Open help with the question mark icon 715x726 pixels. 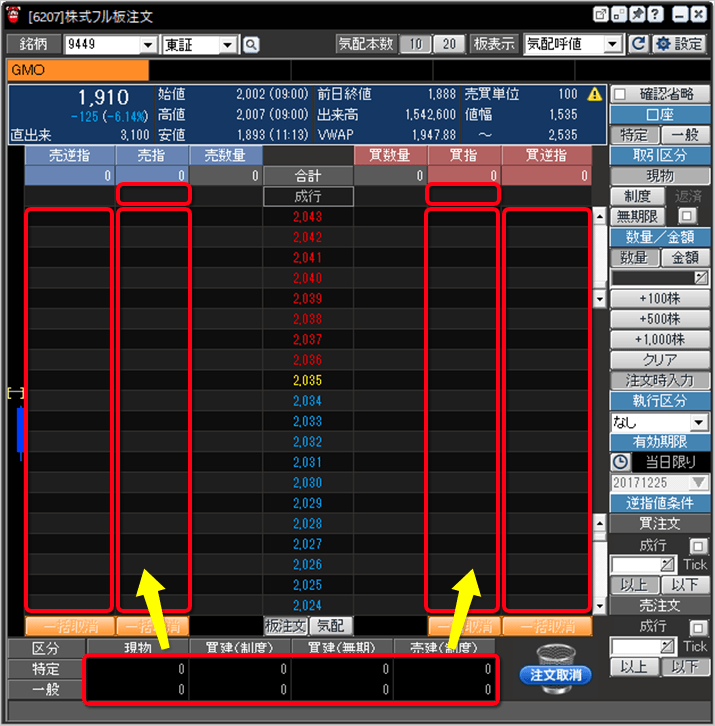pos(655,14)
